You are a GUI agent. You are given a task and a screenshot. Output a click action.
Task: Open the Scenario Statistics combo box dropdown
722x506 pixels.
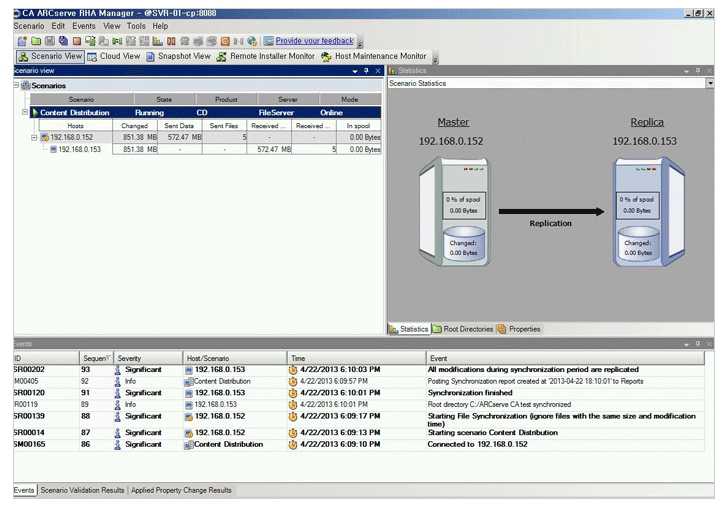point(710,83)
